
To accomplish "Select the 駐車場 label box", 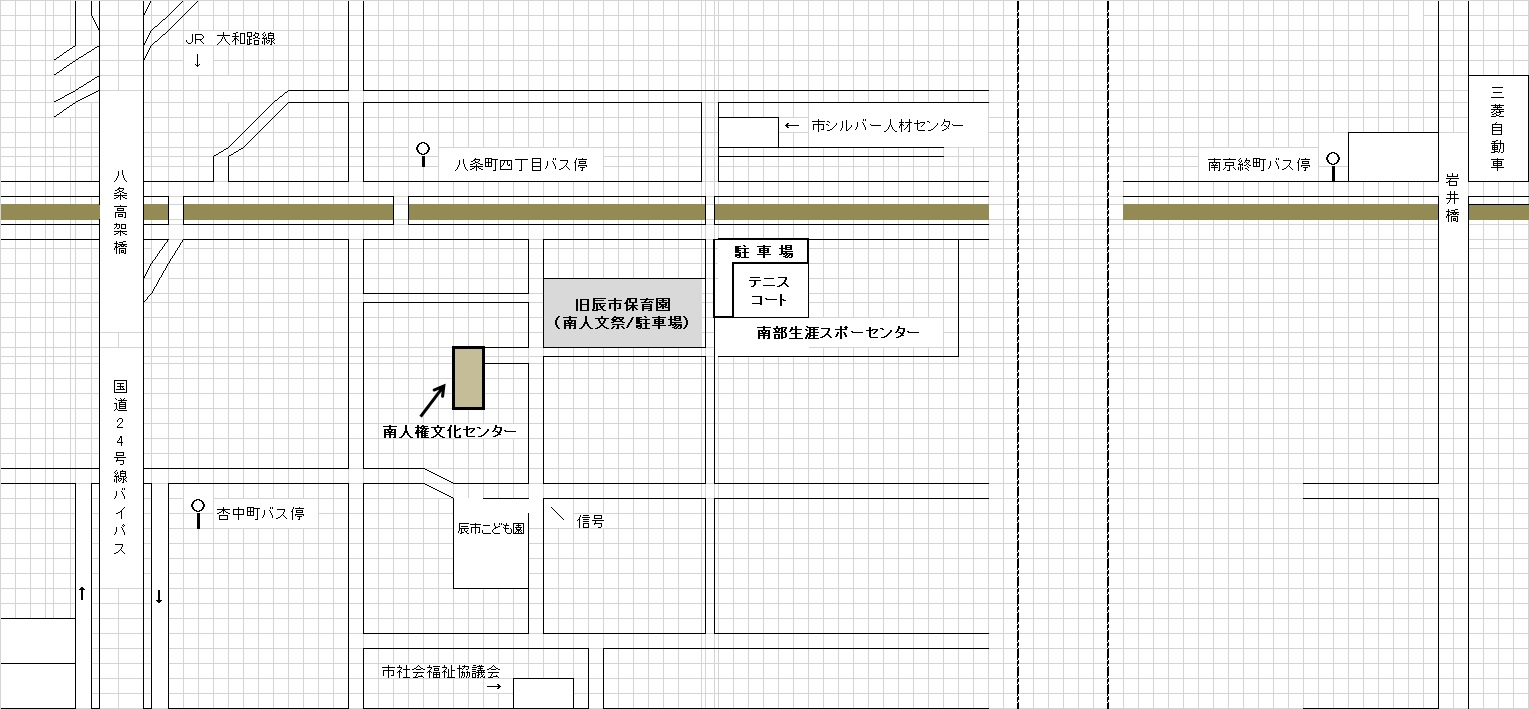I will click(761, 252).
